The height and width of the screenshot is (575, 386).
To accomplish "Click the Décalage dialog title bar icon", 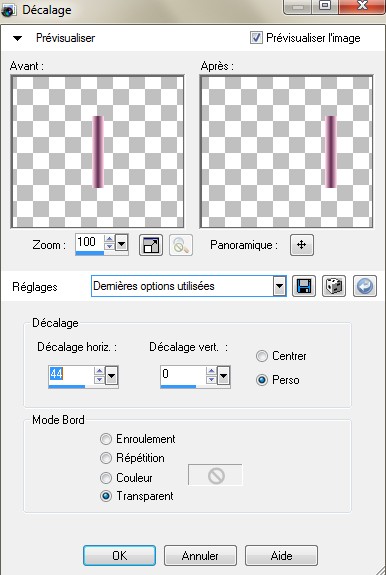I will [9, 10].
